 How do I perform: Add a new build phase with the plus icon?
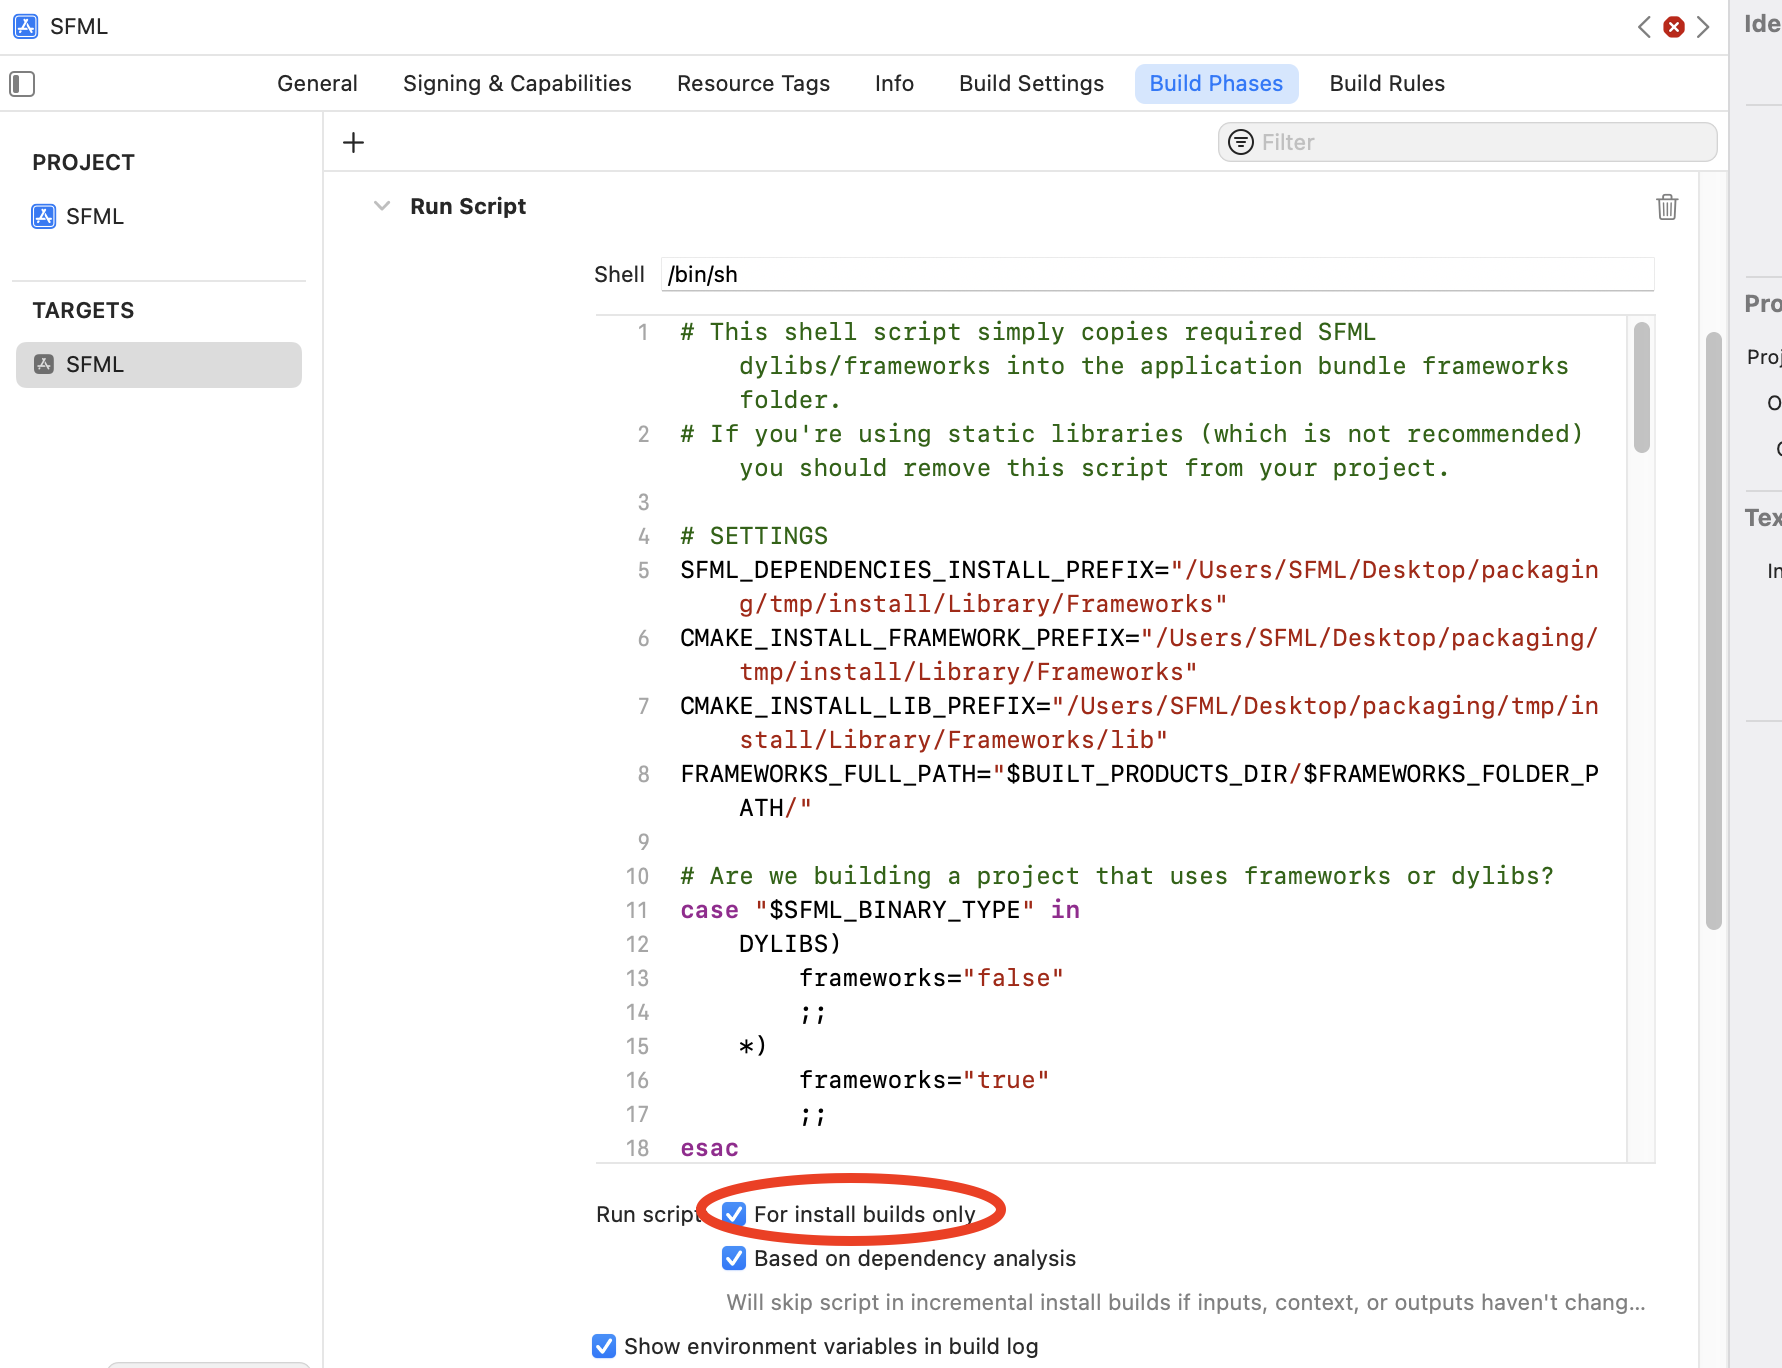(353, 142)
